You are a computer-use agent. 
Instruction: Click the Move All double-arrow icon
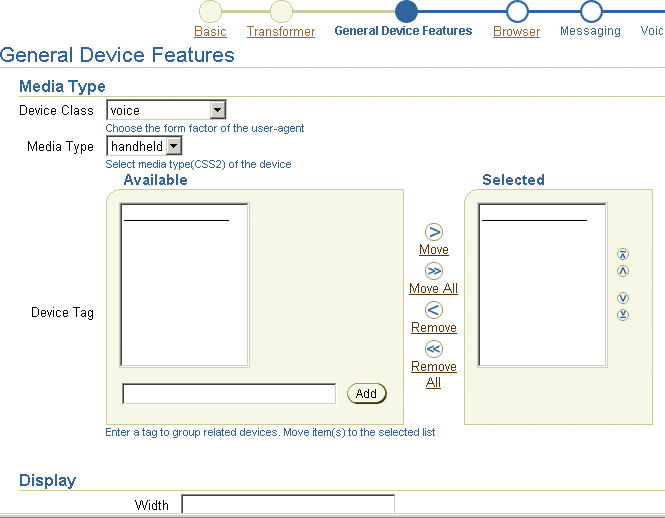tap(433, 271)
